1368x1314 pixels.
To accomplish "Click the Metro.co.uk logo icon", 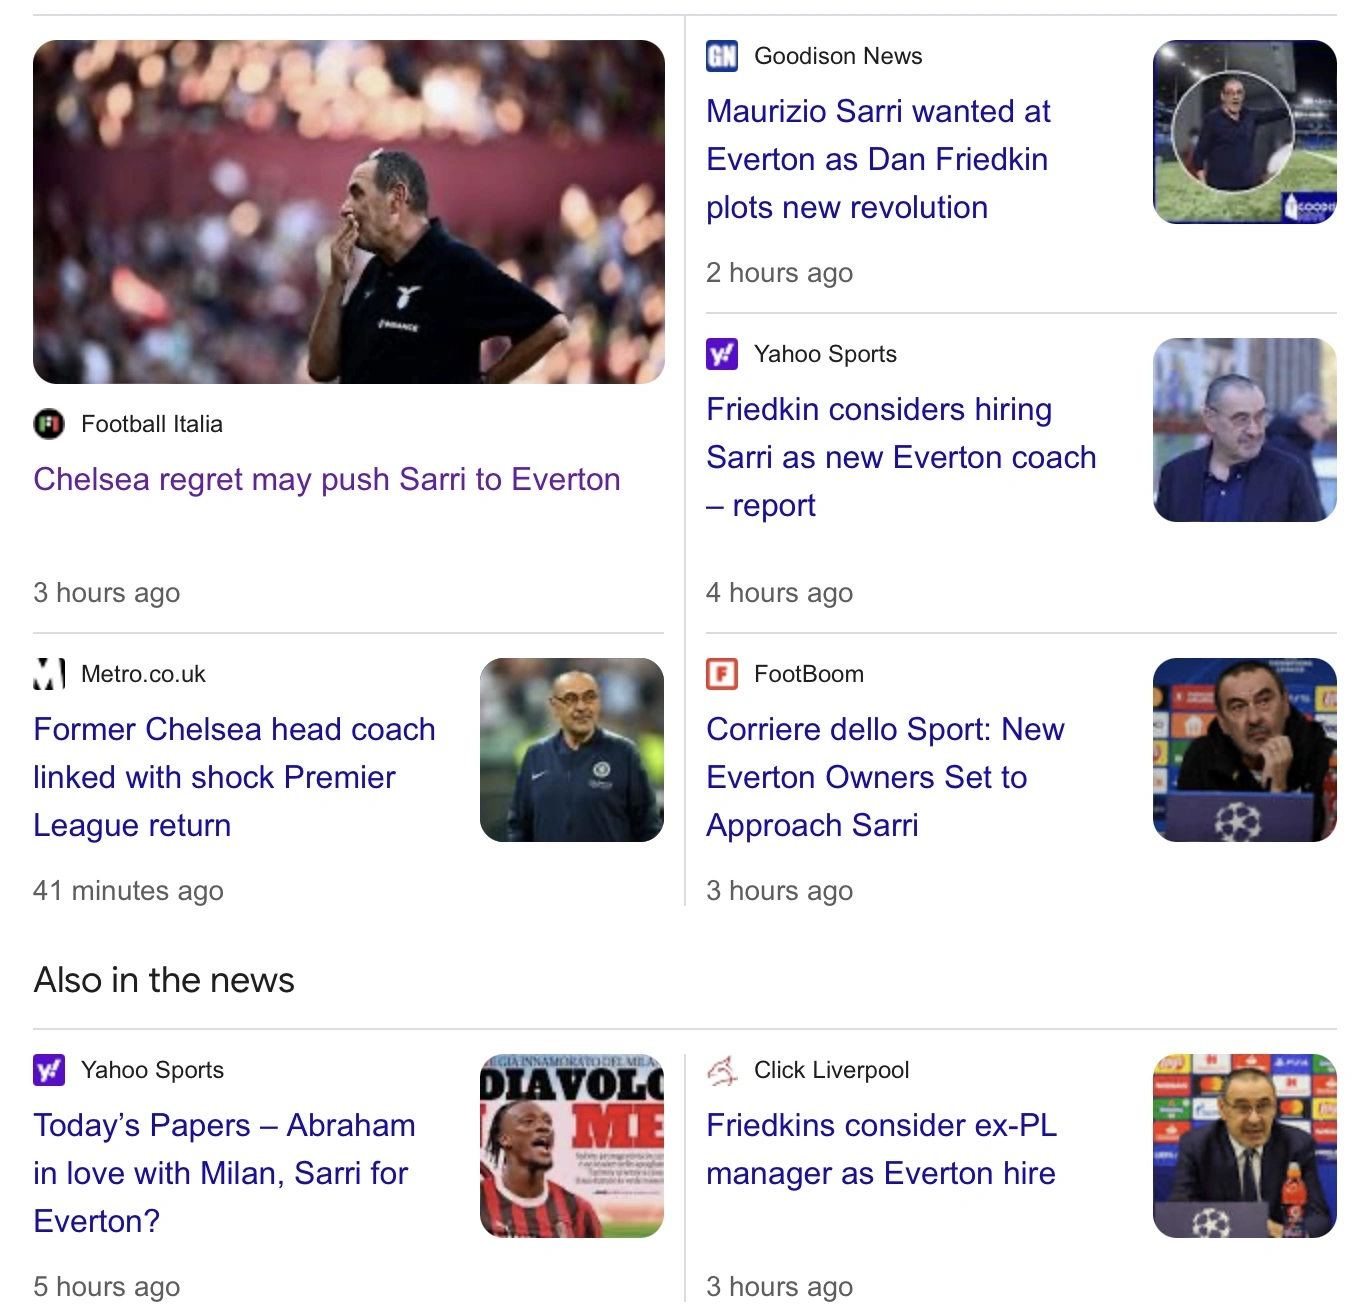I will pyautogui.click(x=49, y=674).
